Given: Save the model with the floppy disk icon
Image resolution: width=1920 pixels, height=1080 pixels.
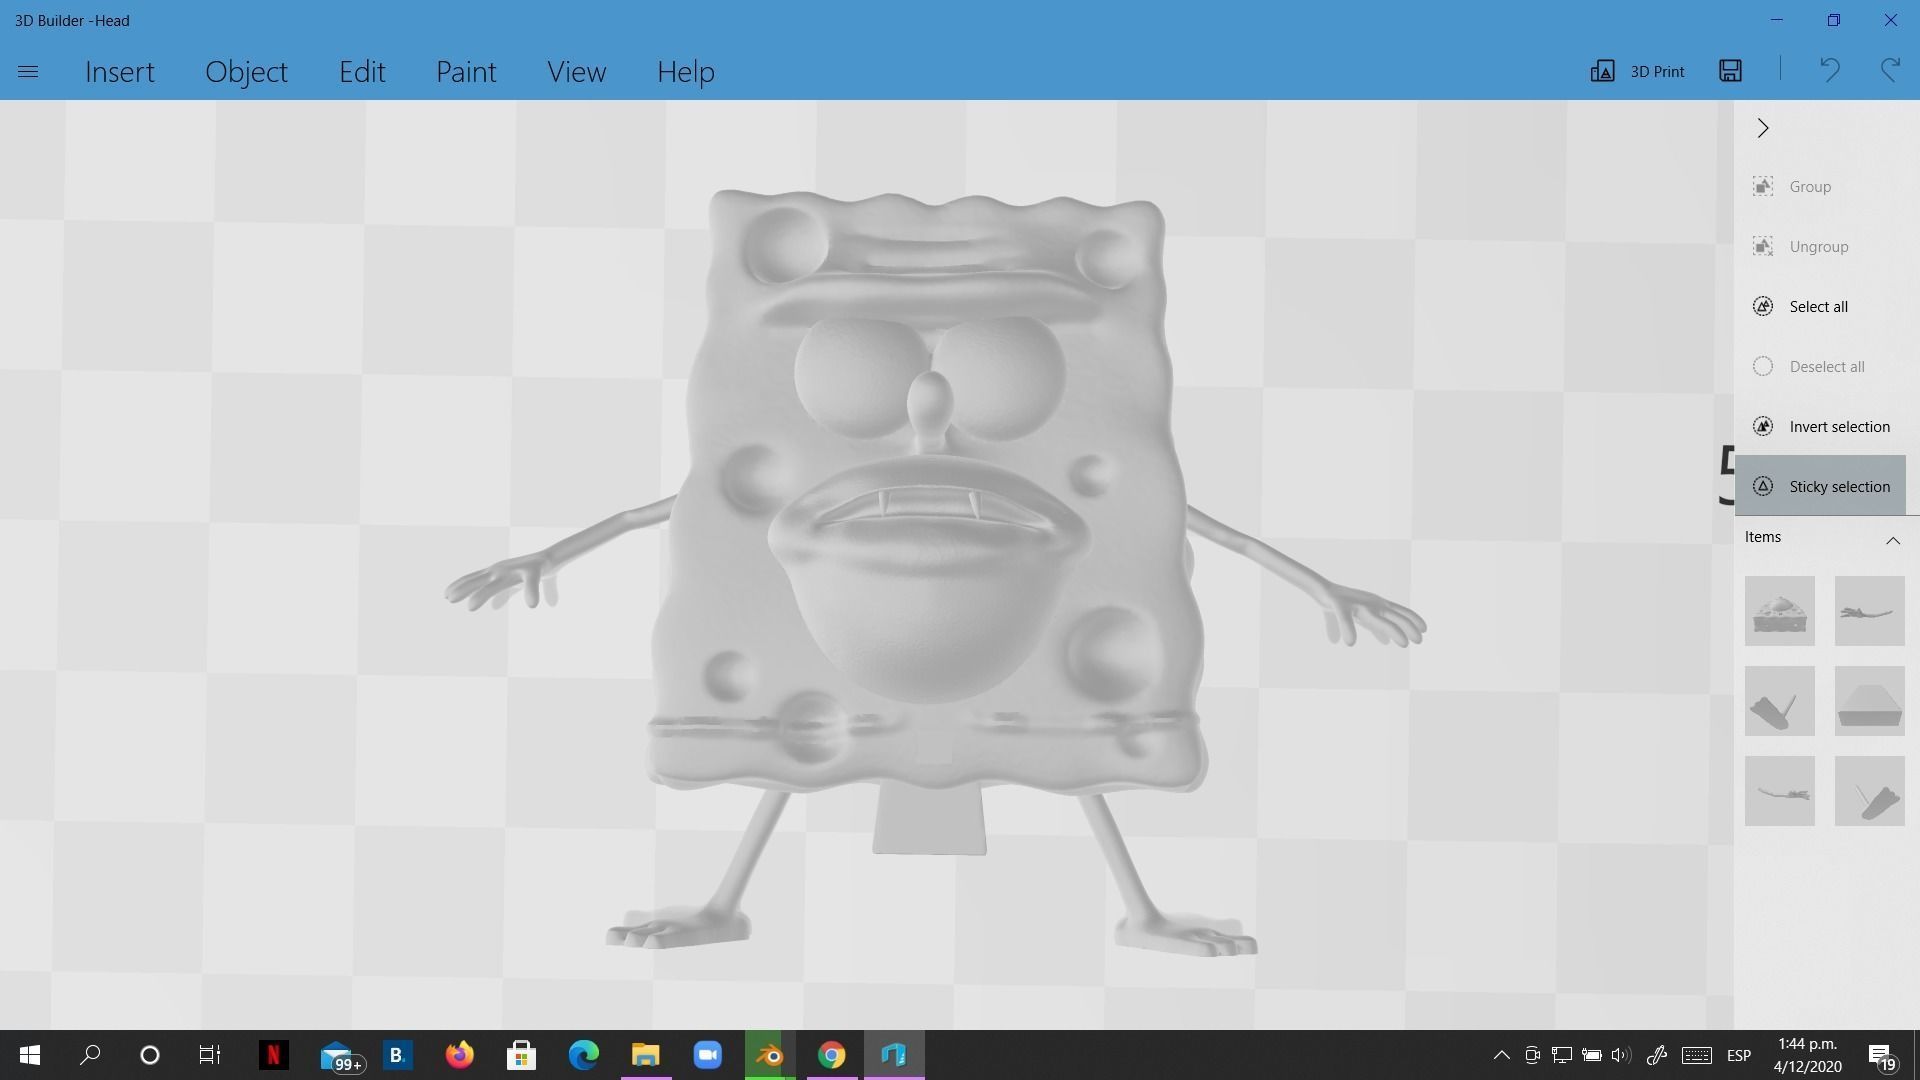Looking at the screenshot, I should pyautogui.click(x=1730, y=70).
